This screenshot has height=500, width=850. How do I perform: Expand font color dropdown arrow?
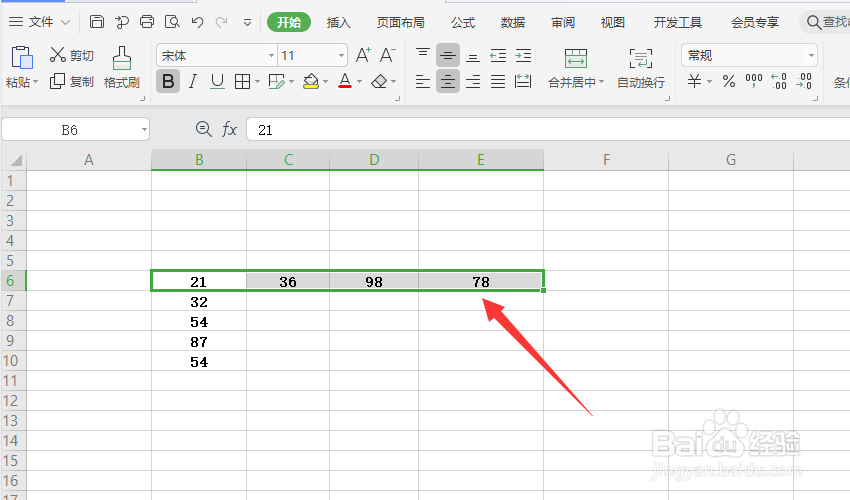coord(359,82)
